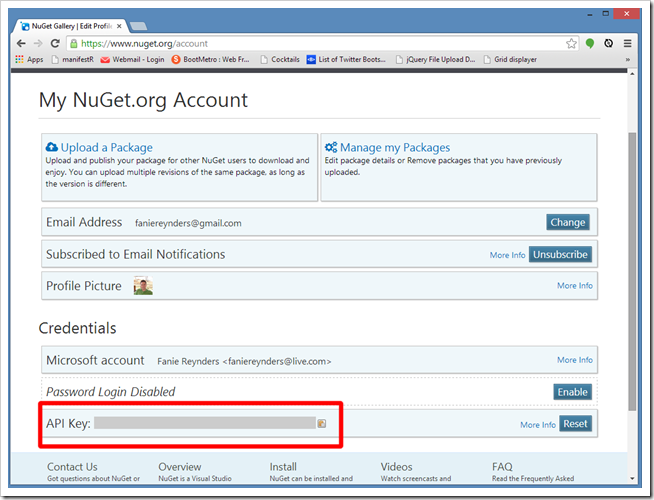
Task: Minimize the browser window
Action: point(590,14)
